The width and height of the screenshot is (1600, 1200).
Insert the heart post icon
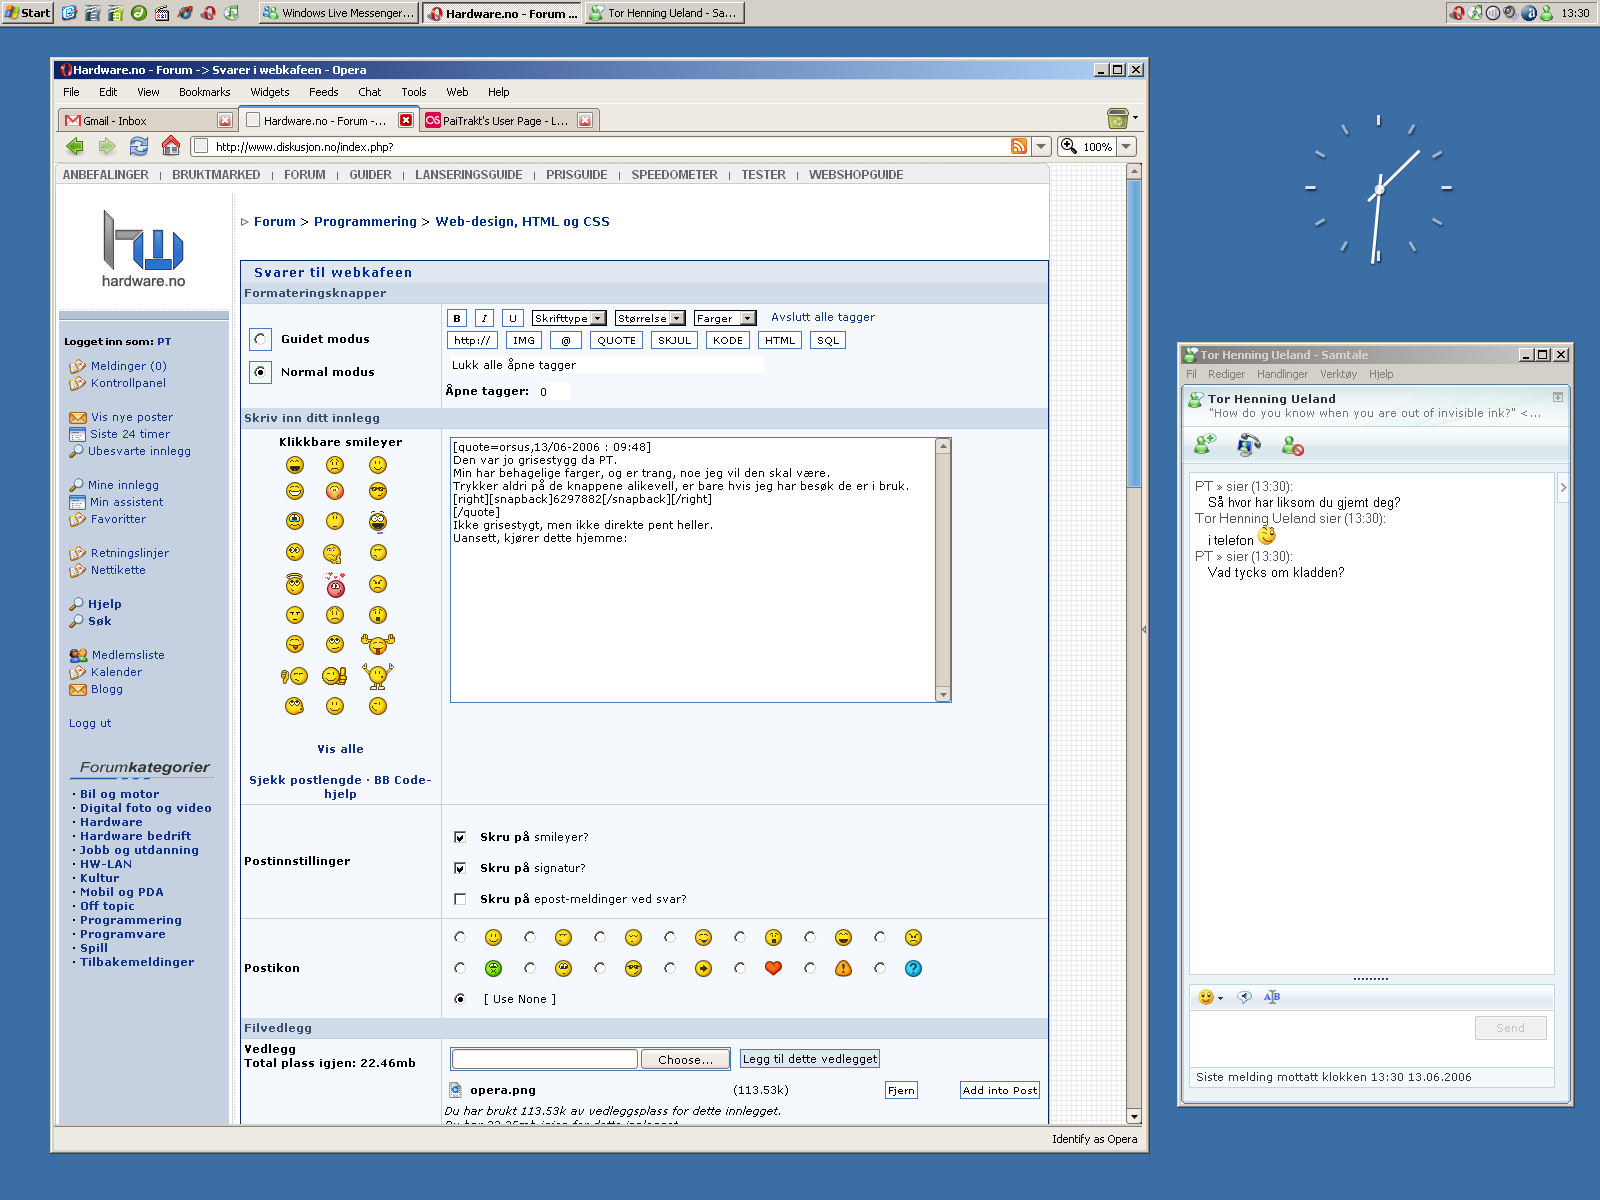[773, 968]
